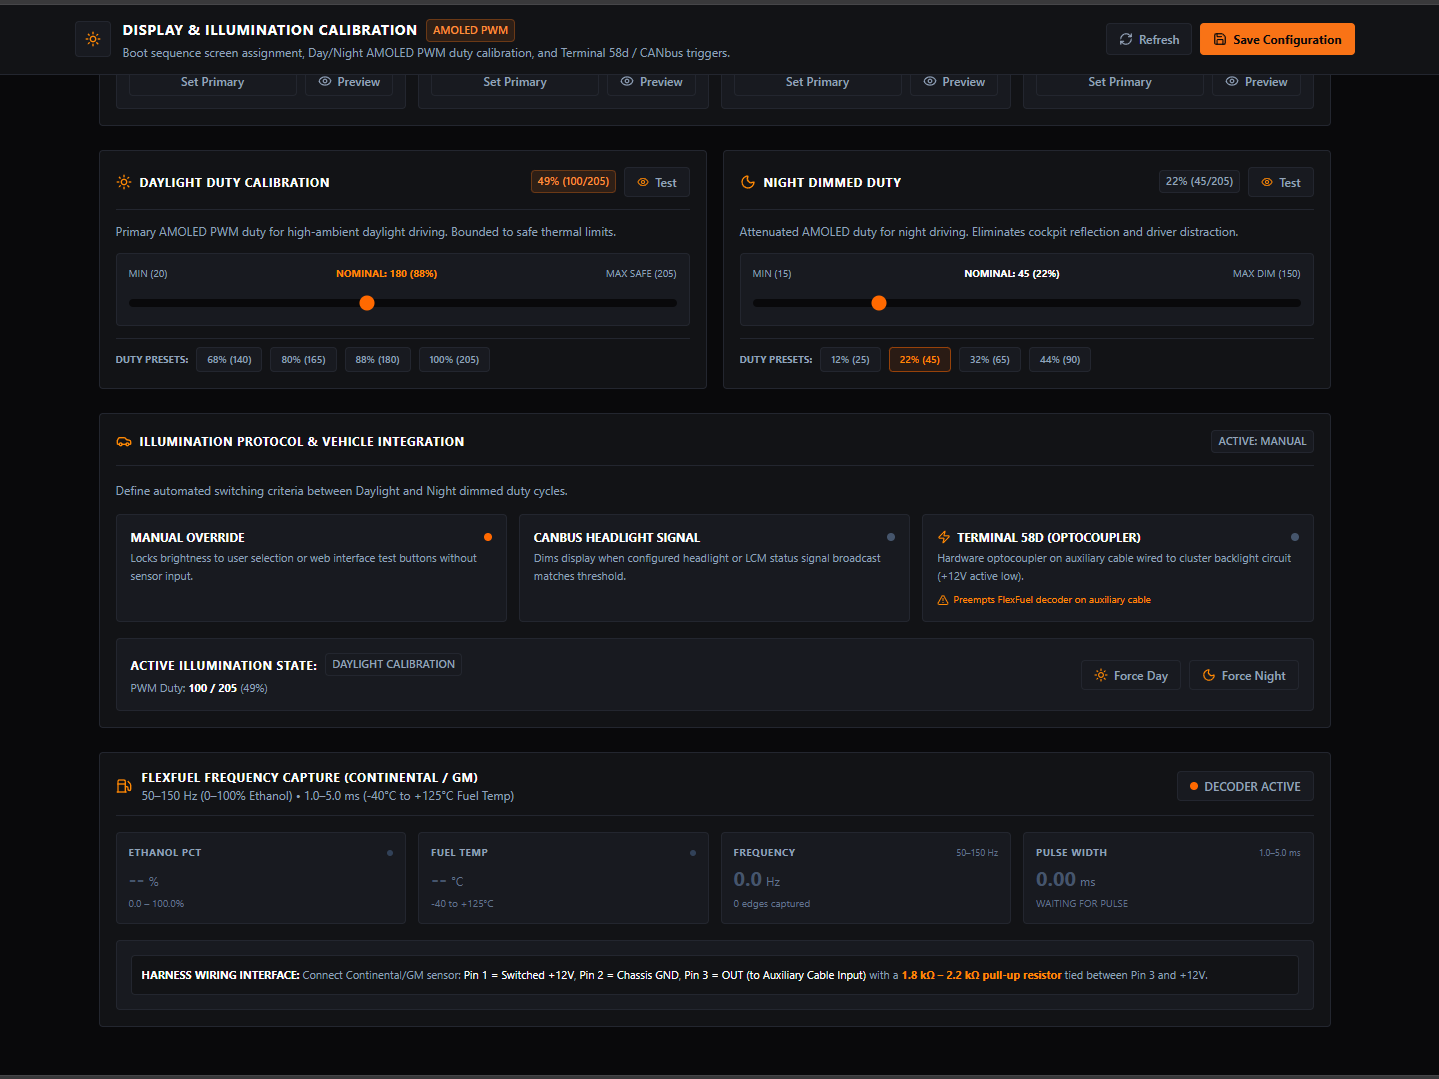Click the night dimmed duty slider handle
The height and width of the screenshot is (1079, 1439).
click(x=879, y=303)
